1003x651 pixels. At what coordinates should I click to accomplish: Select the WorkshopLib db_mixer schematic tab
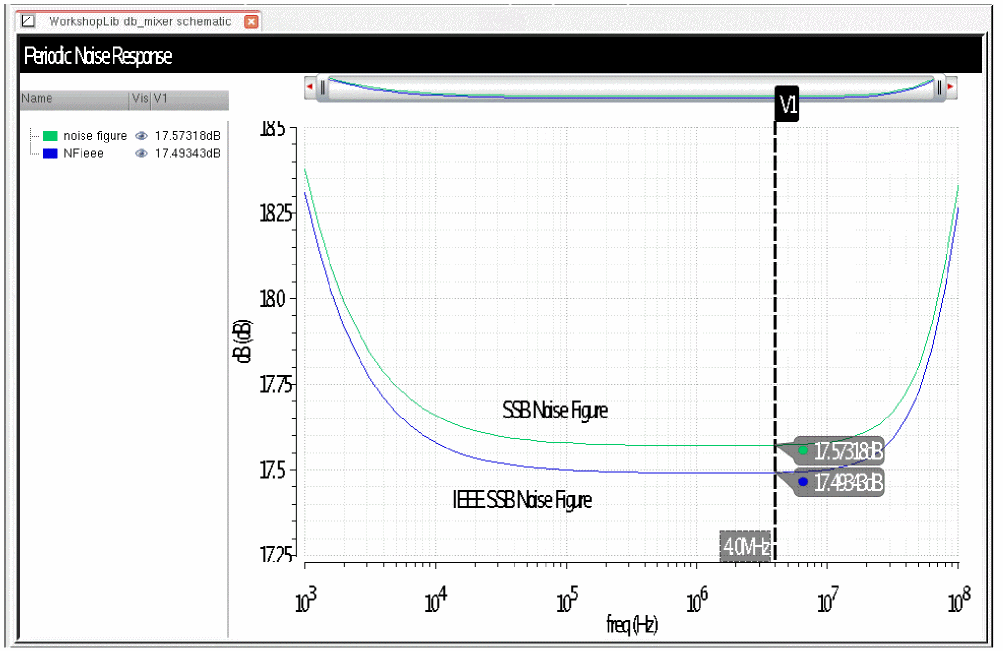click(x=139, y=22)
